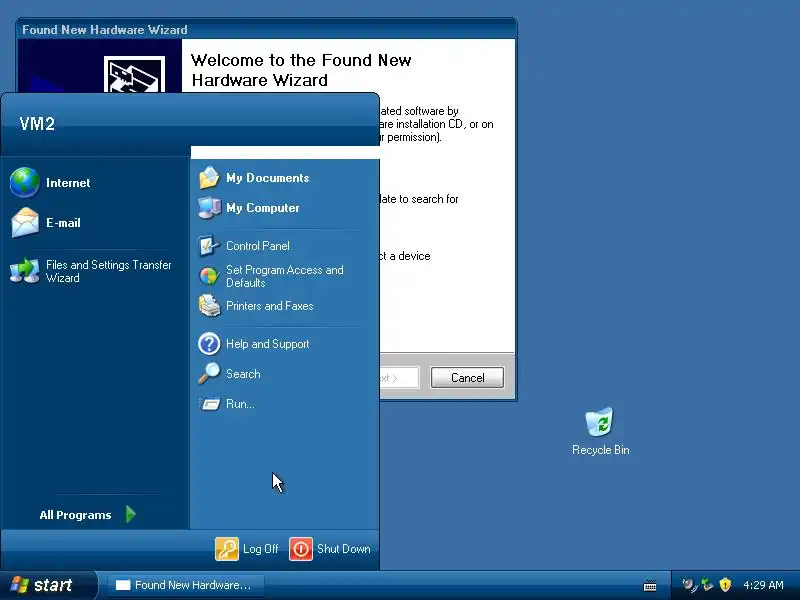Click the Welcome to the Found New Hardware Wizard heading
Viewport: 800px width, 600px height.
coord(301,70)
